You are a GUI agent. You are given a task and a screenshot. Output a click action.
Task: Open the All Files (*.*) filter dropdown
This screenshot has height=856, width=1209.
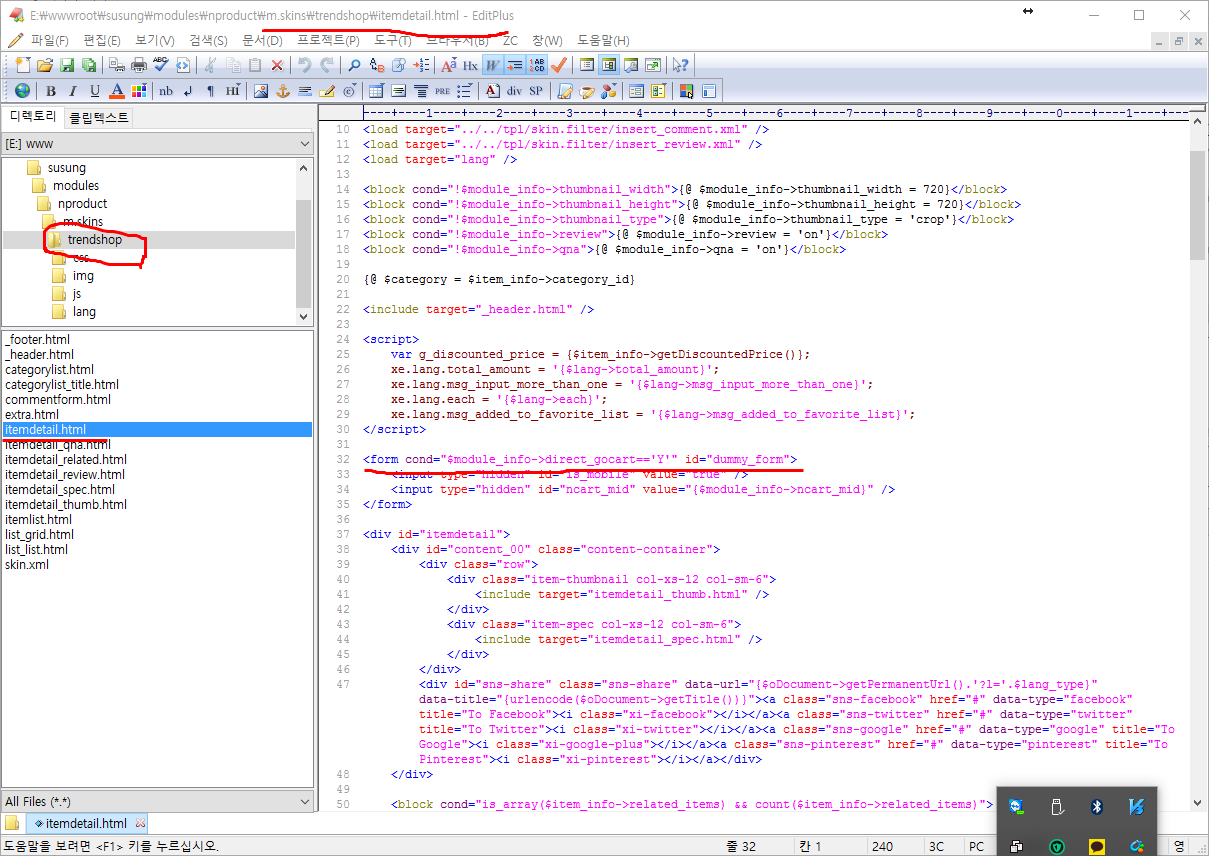point(157,801)
